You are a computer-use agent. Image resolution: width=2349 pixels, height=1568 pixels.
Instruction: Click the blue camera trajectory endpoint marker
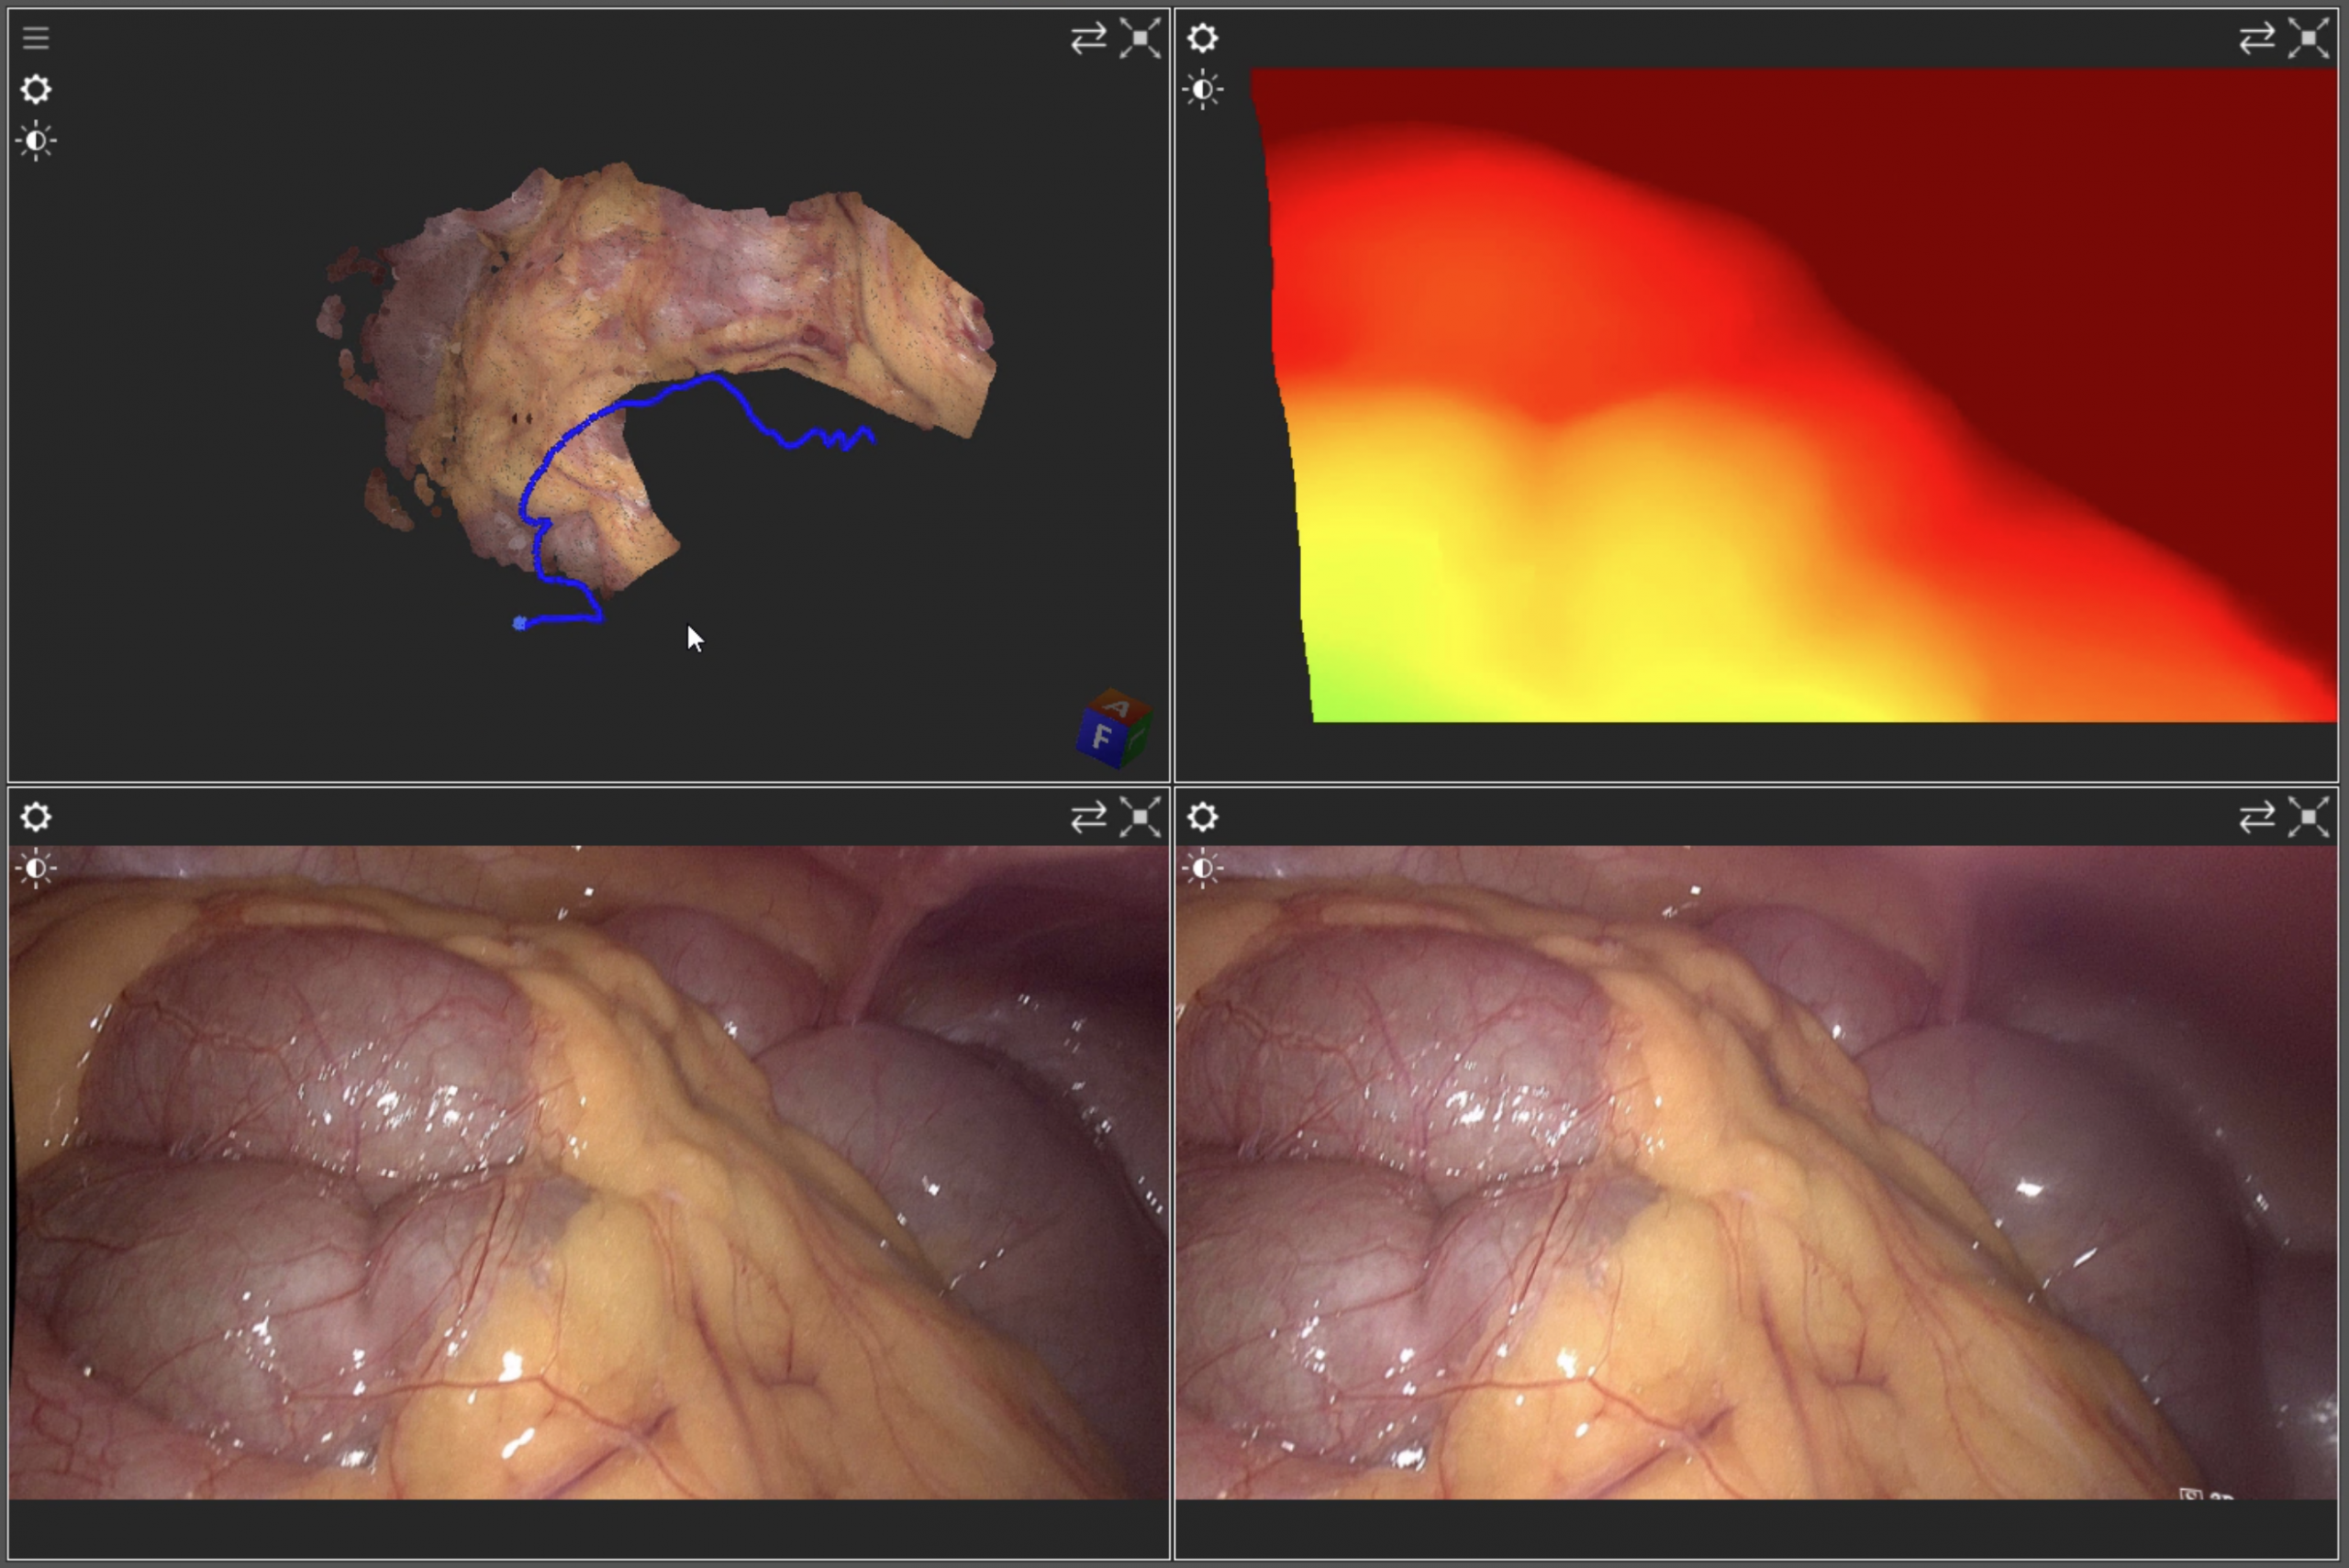pos(519,623)
